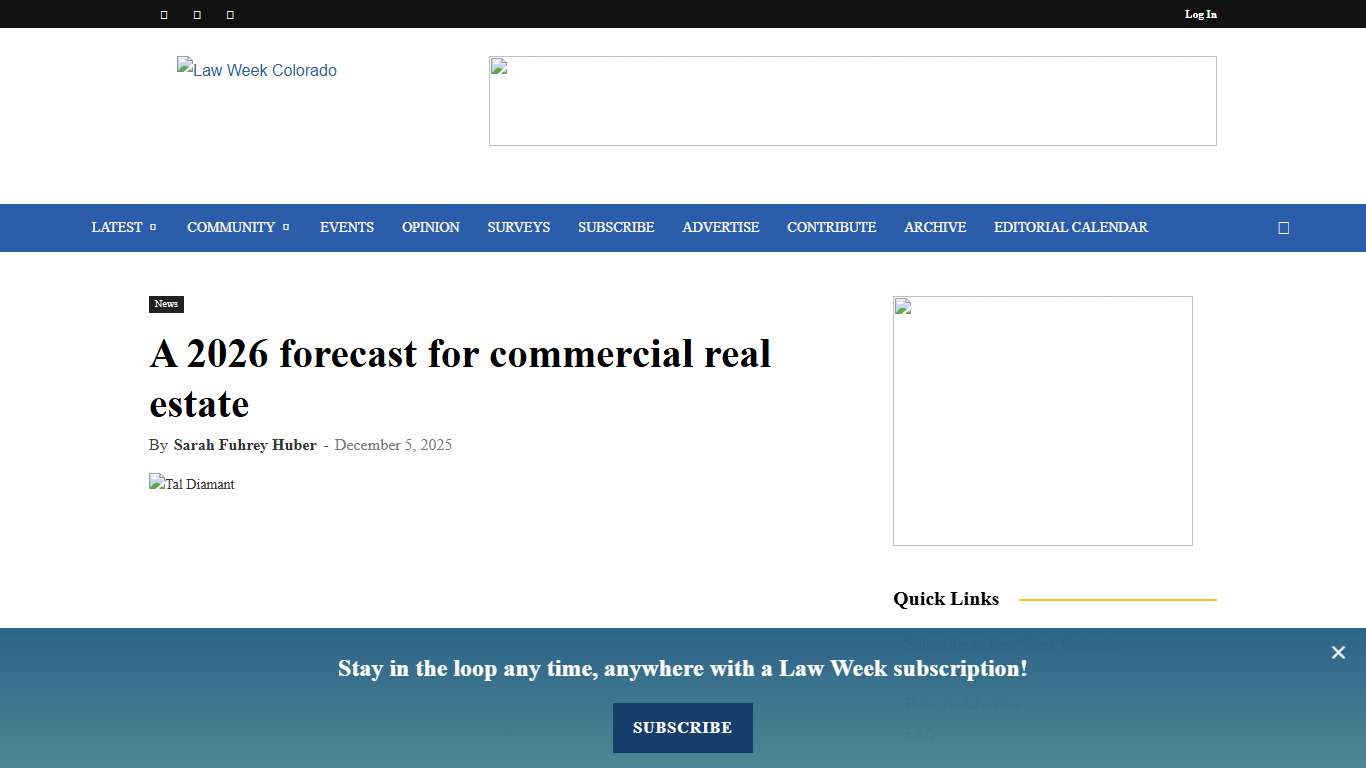
Task: Switch to the EVENTS menu item
Action: pos(346,227)
